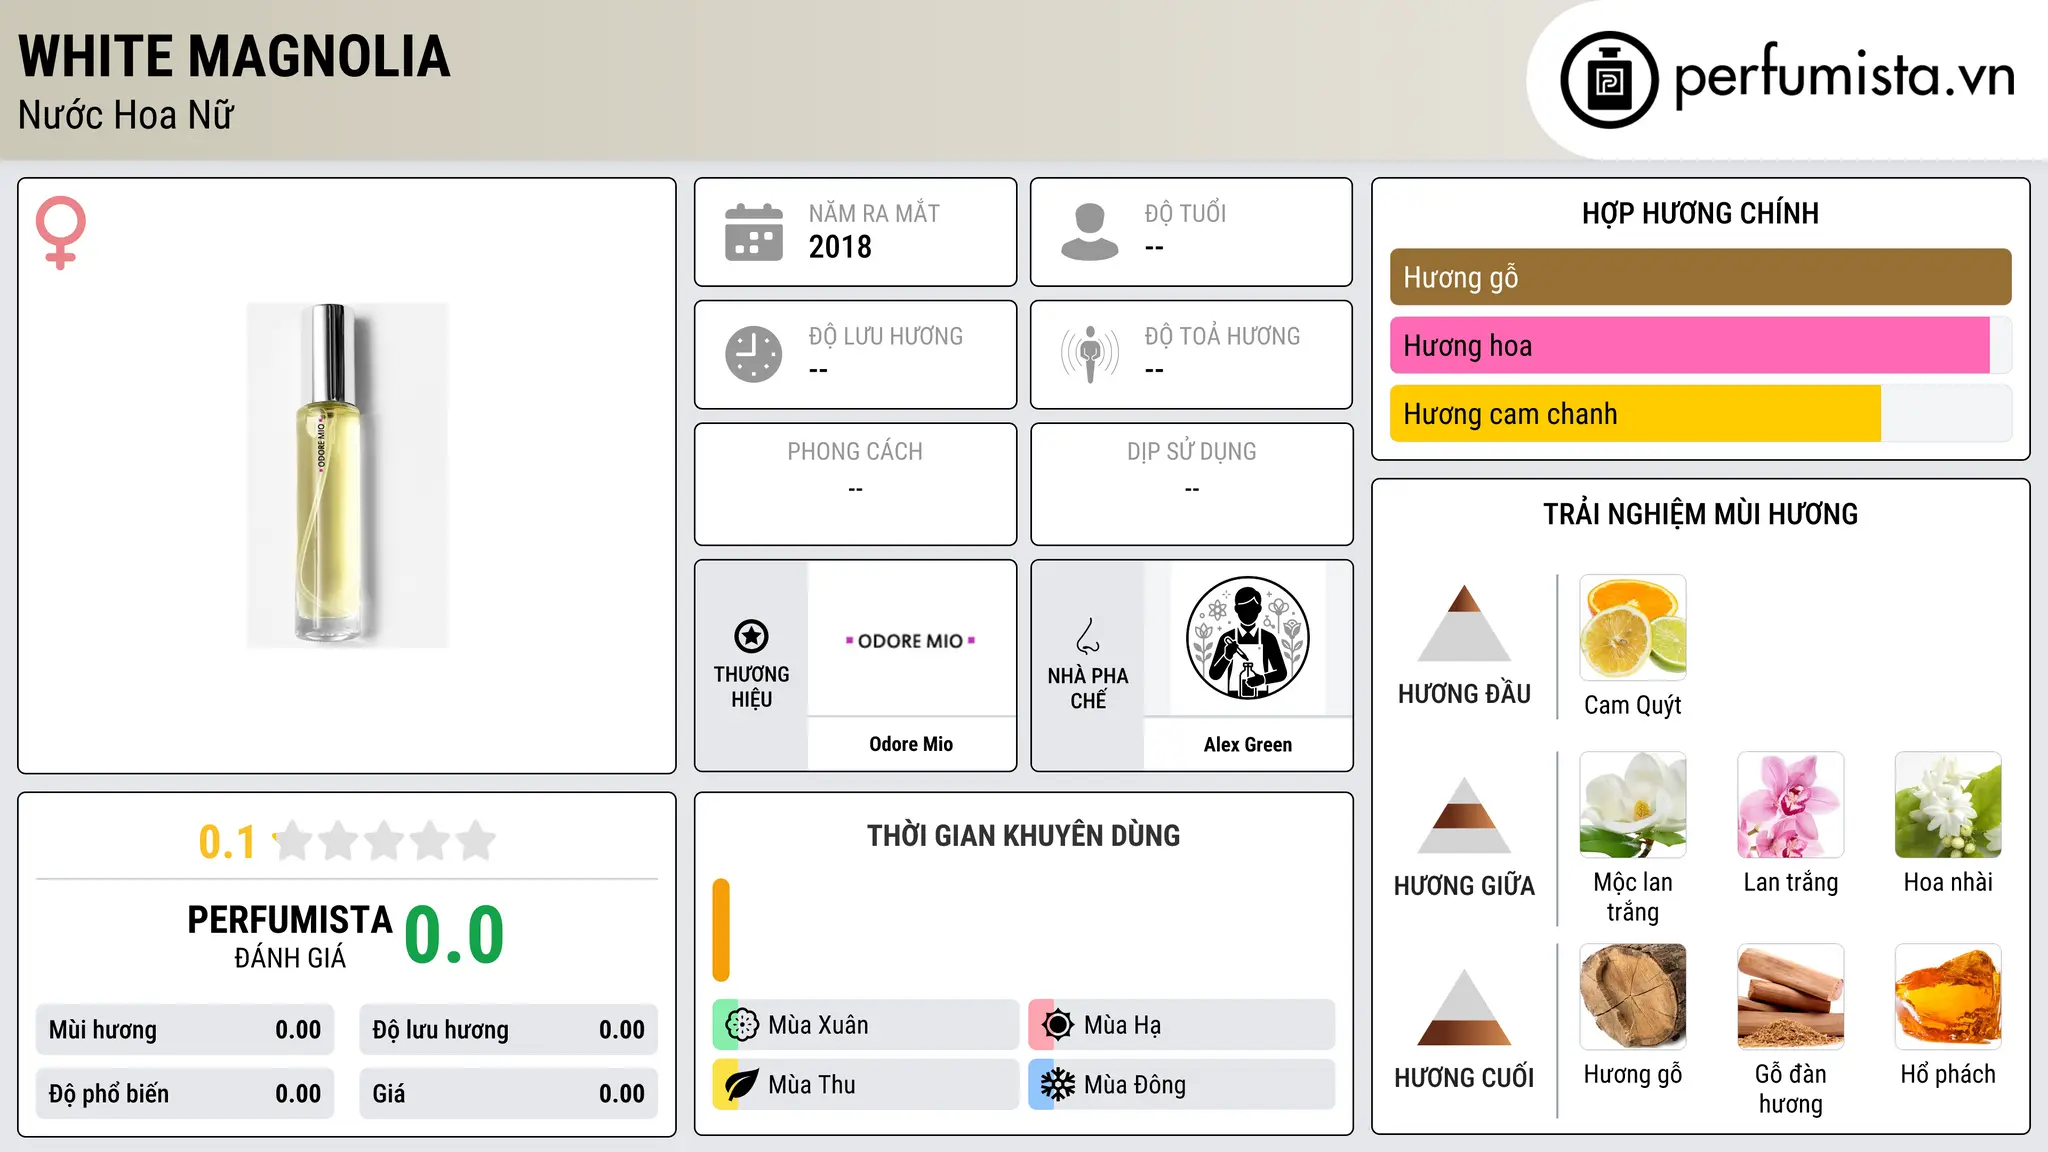Screen dimensions: 2048x1152
Task: Click the Alex Green perfumer avatar
Action: pyautogui.click(x=1247, y=638)
